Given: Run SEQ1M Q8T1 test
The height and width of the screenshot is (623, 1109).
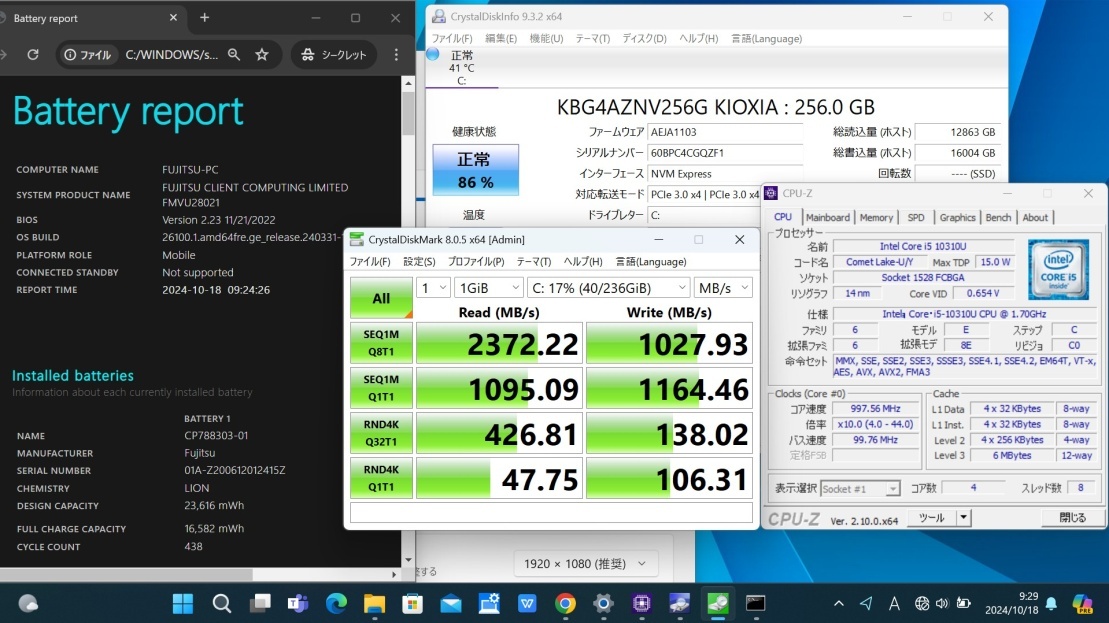Looking at the screenshot, I should coord(381,343).
